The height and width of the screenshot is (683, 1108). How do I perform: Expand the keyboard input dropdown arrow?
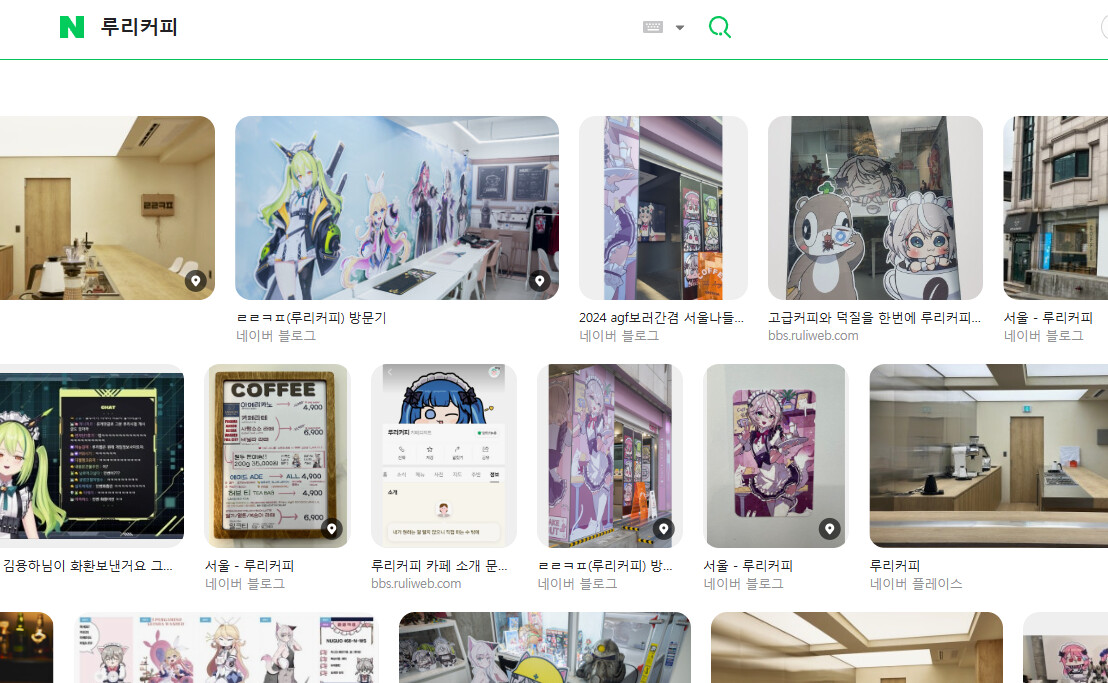[x=680, y=28]
